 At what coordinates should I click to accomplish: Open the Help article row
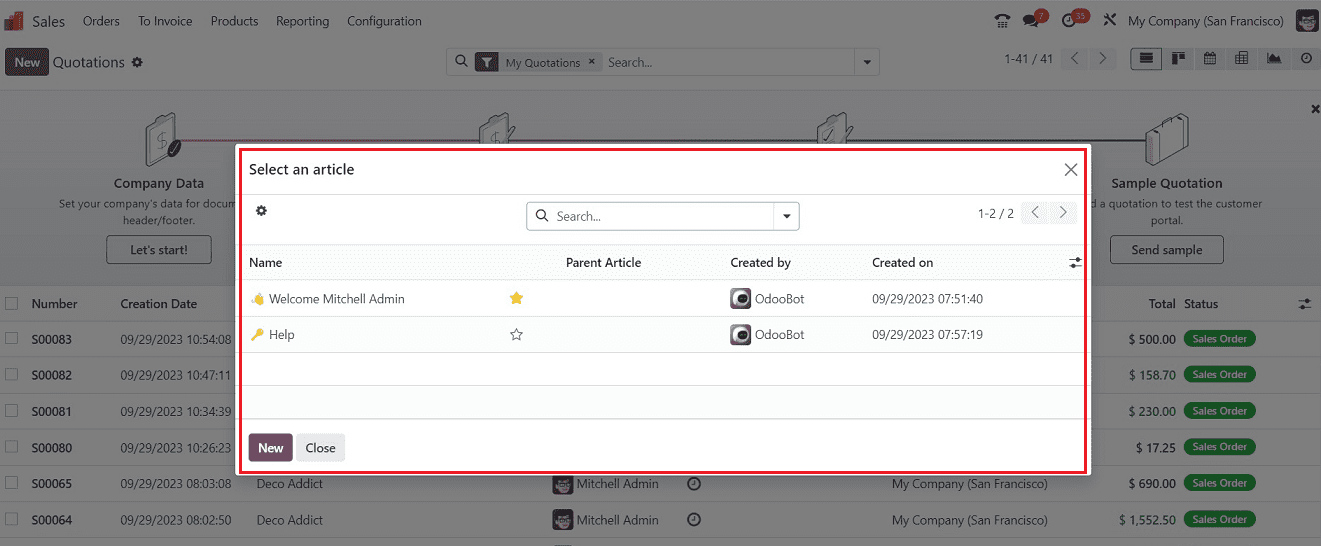click(662, 335)
